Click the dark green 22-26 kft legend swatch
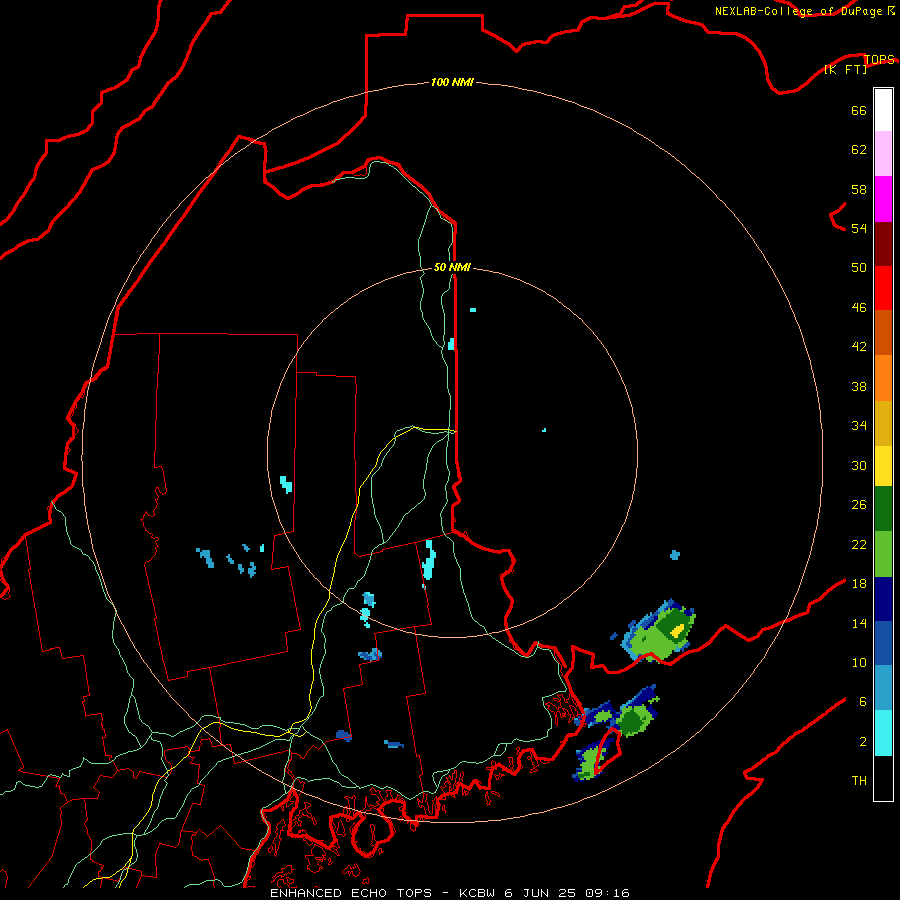Image resolution: width=900 pixels, height=900 pixels. tap(883, 509)
